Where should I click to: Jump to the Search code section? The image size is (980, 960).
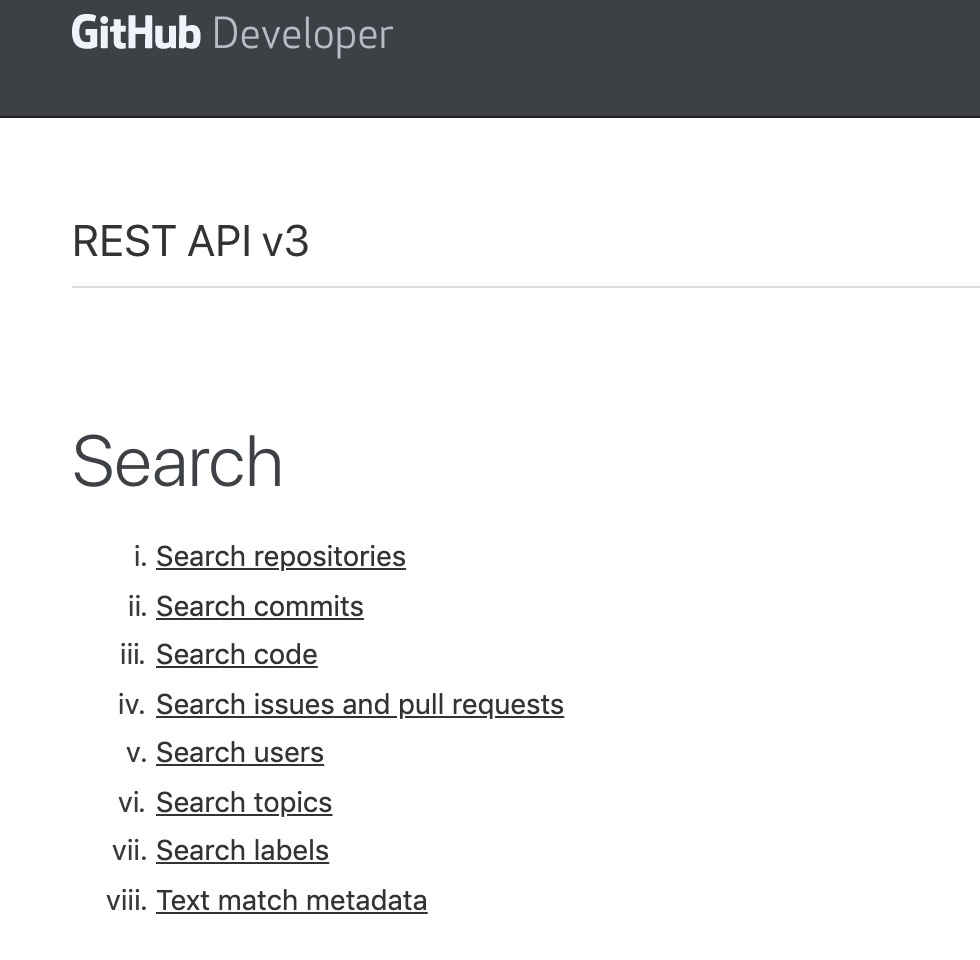[237, 654]
